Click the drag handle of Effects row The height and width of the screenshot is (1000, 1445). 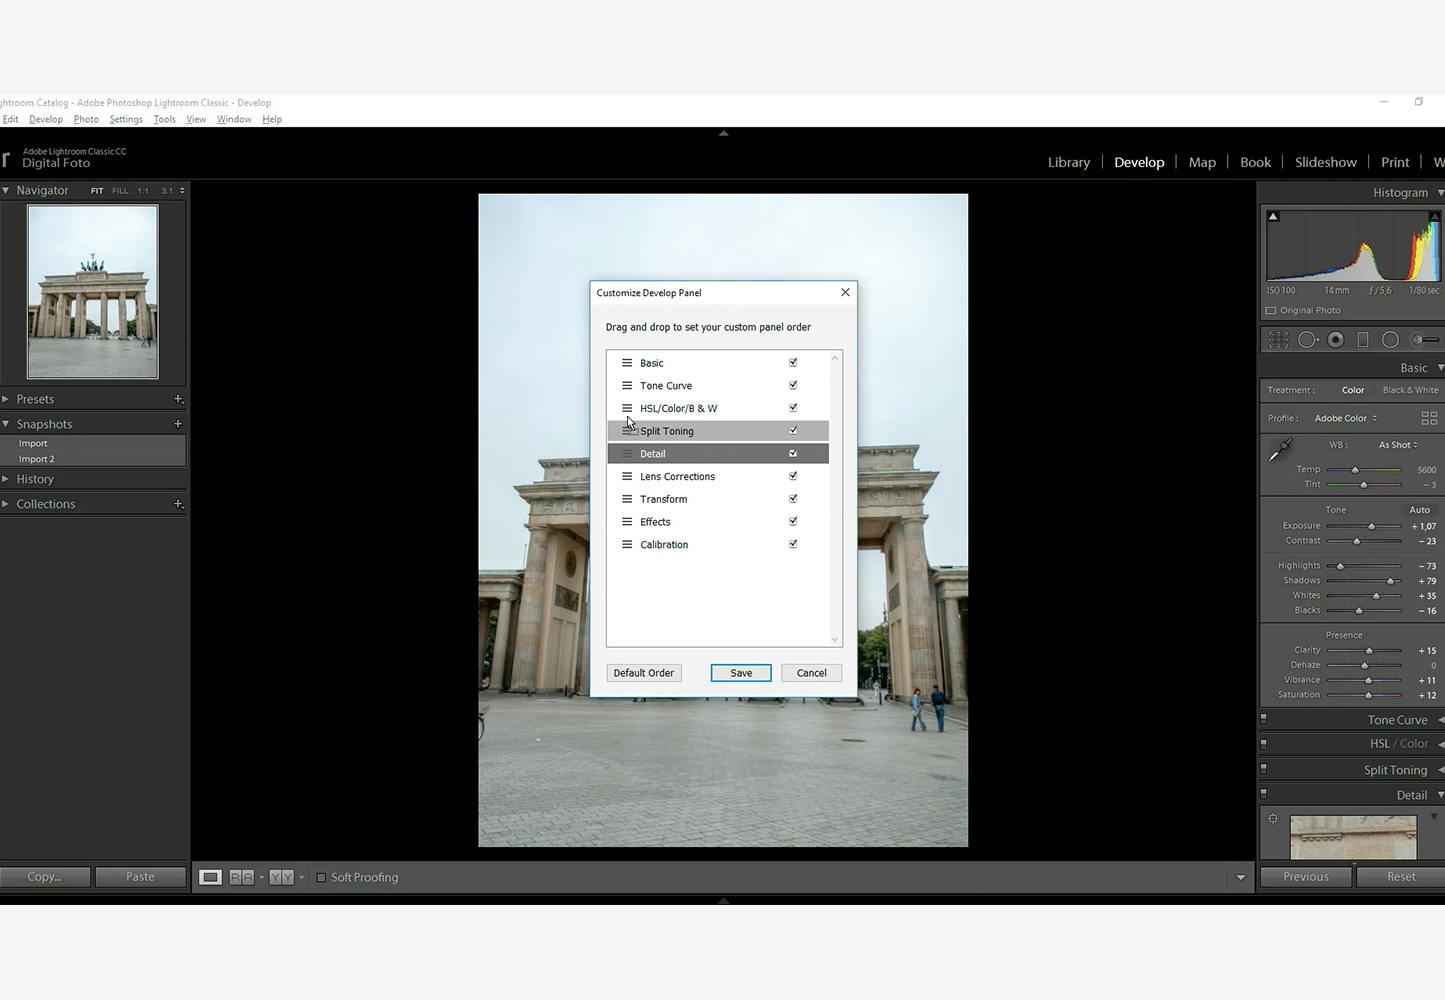[627, 522]
